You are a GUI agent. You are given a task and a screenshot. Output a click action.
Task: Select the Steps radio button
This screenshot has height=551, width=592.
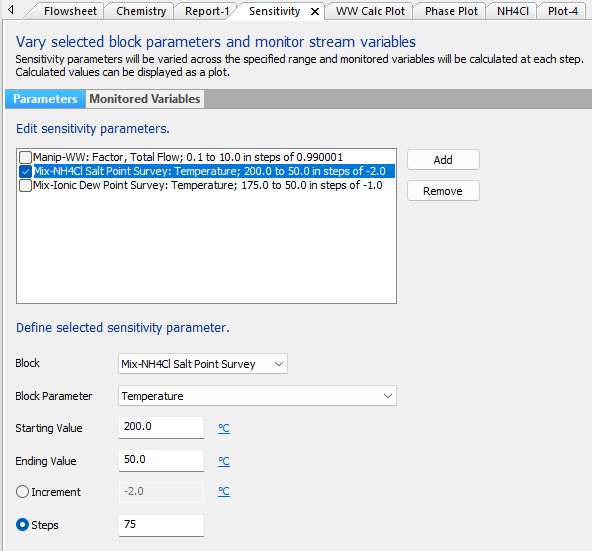point(22,525)
